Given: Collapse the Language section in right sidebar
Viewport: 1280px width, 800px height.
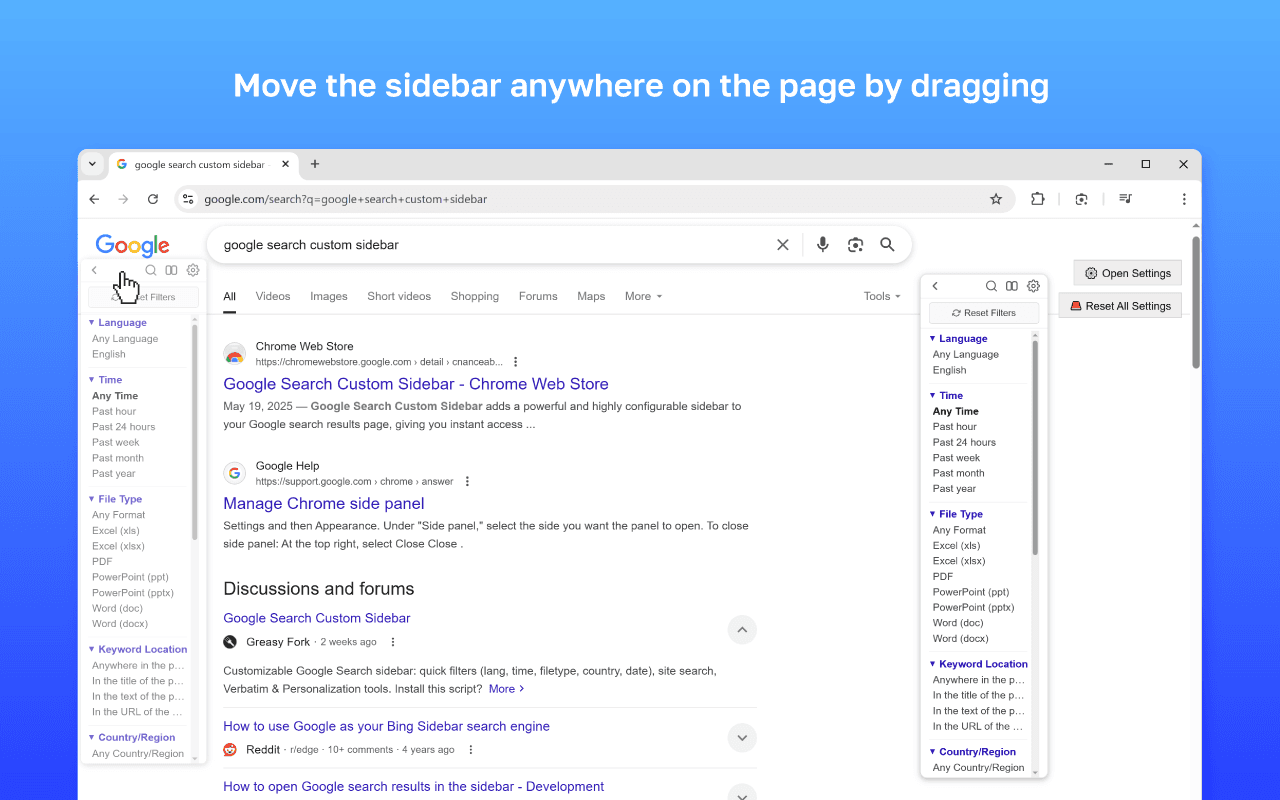Looking at the screenshot, I should point(957,339).
